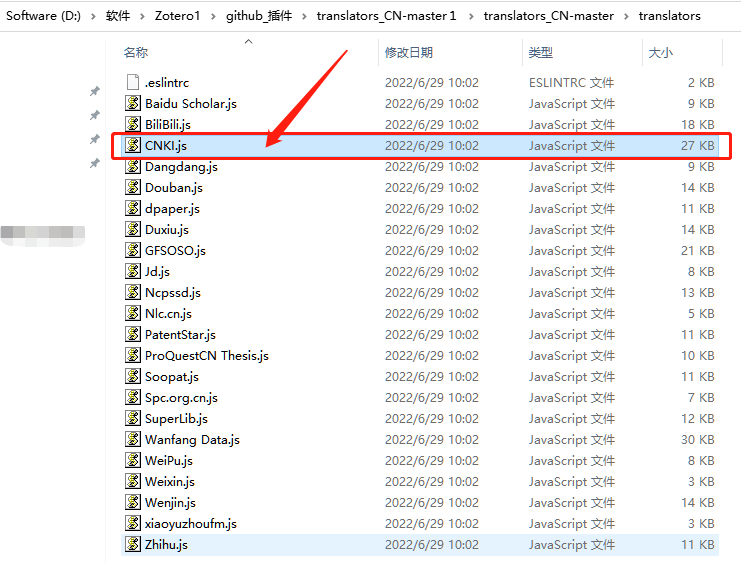Click the Ncpssd.js file icon
Screen dimensions: 741x564
pyautogui.click(x=133, y=292)
